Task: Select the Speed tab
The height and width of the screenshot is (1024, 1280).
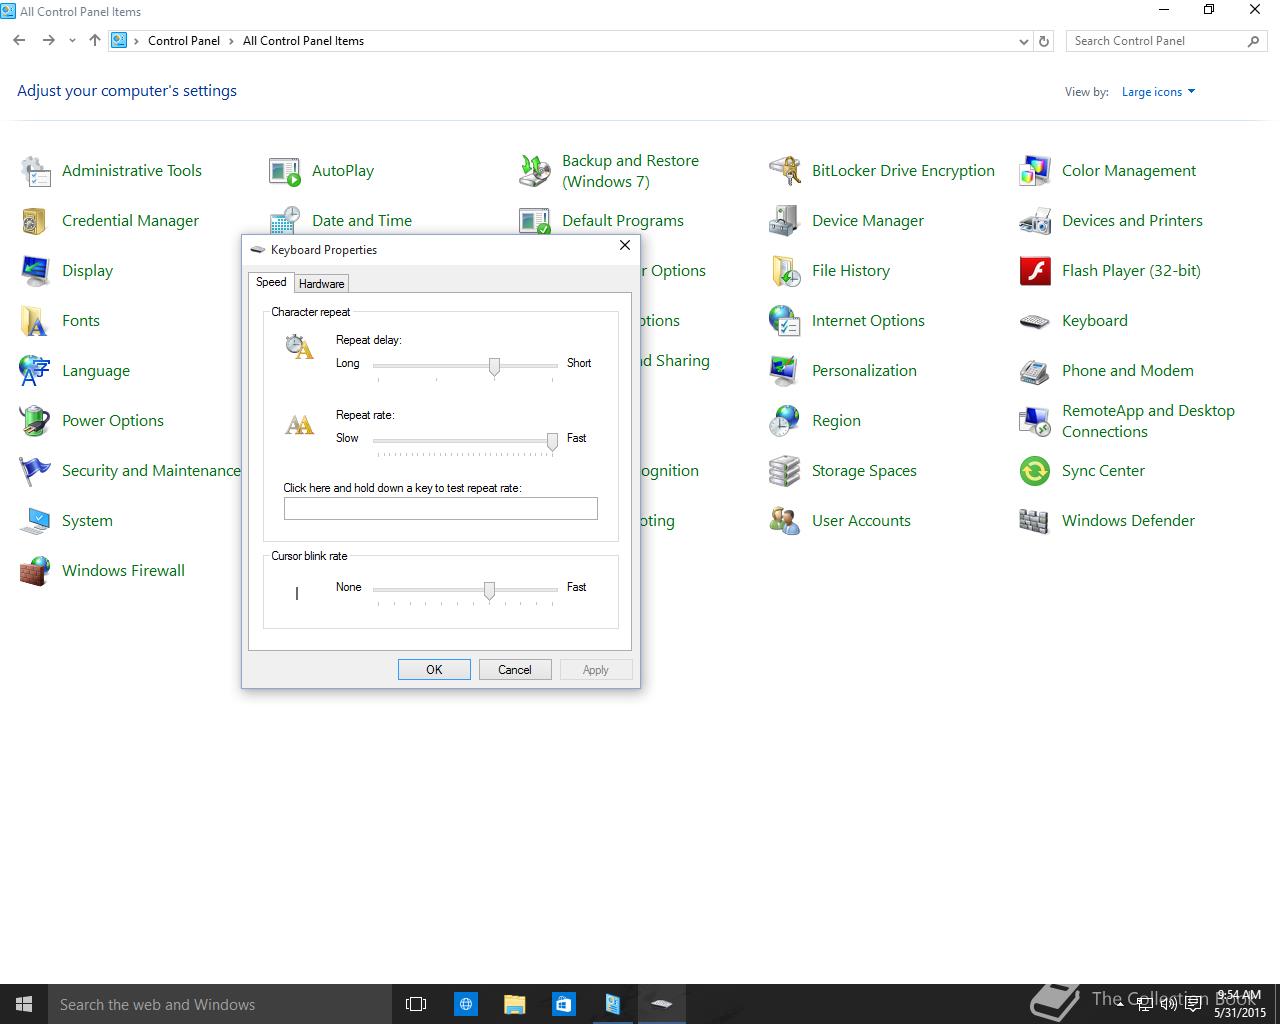Action: point(271,282)
